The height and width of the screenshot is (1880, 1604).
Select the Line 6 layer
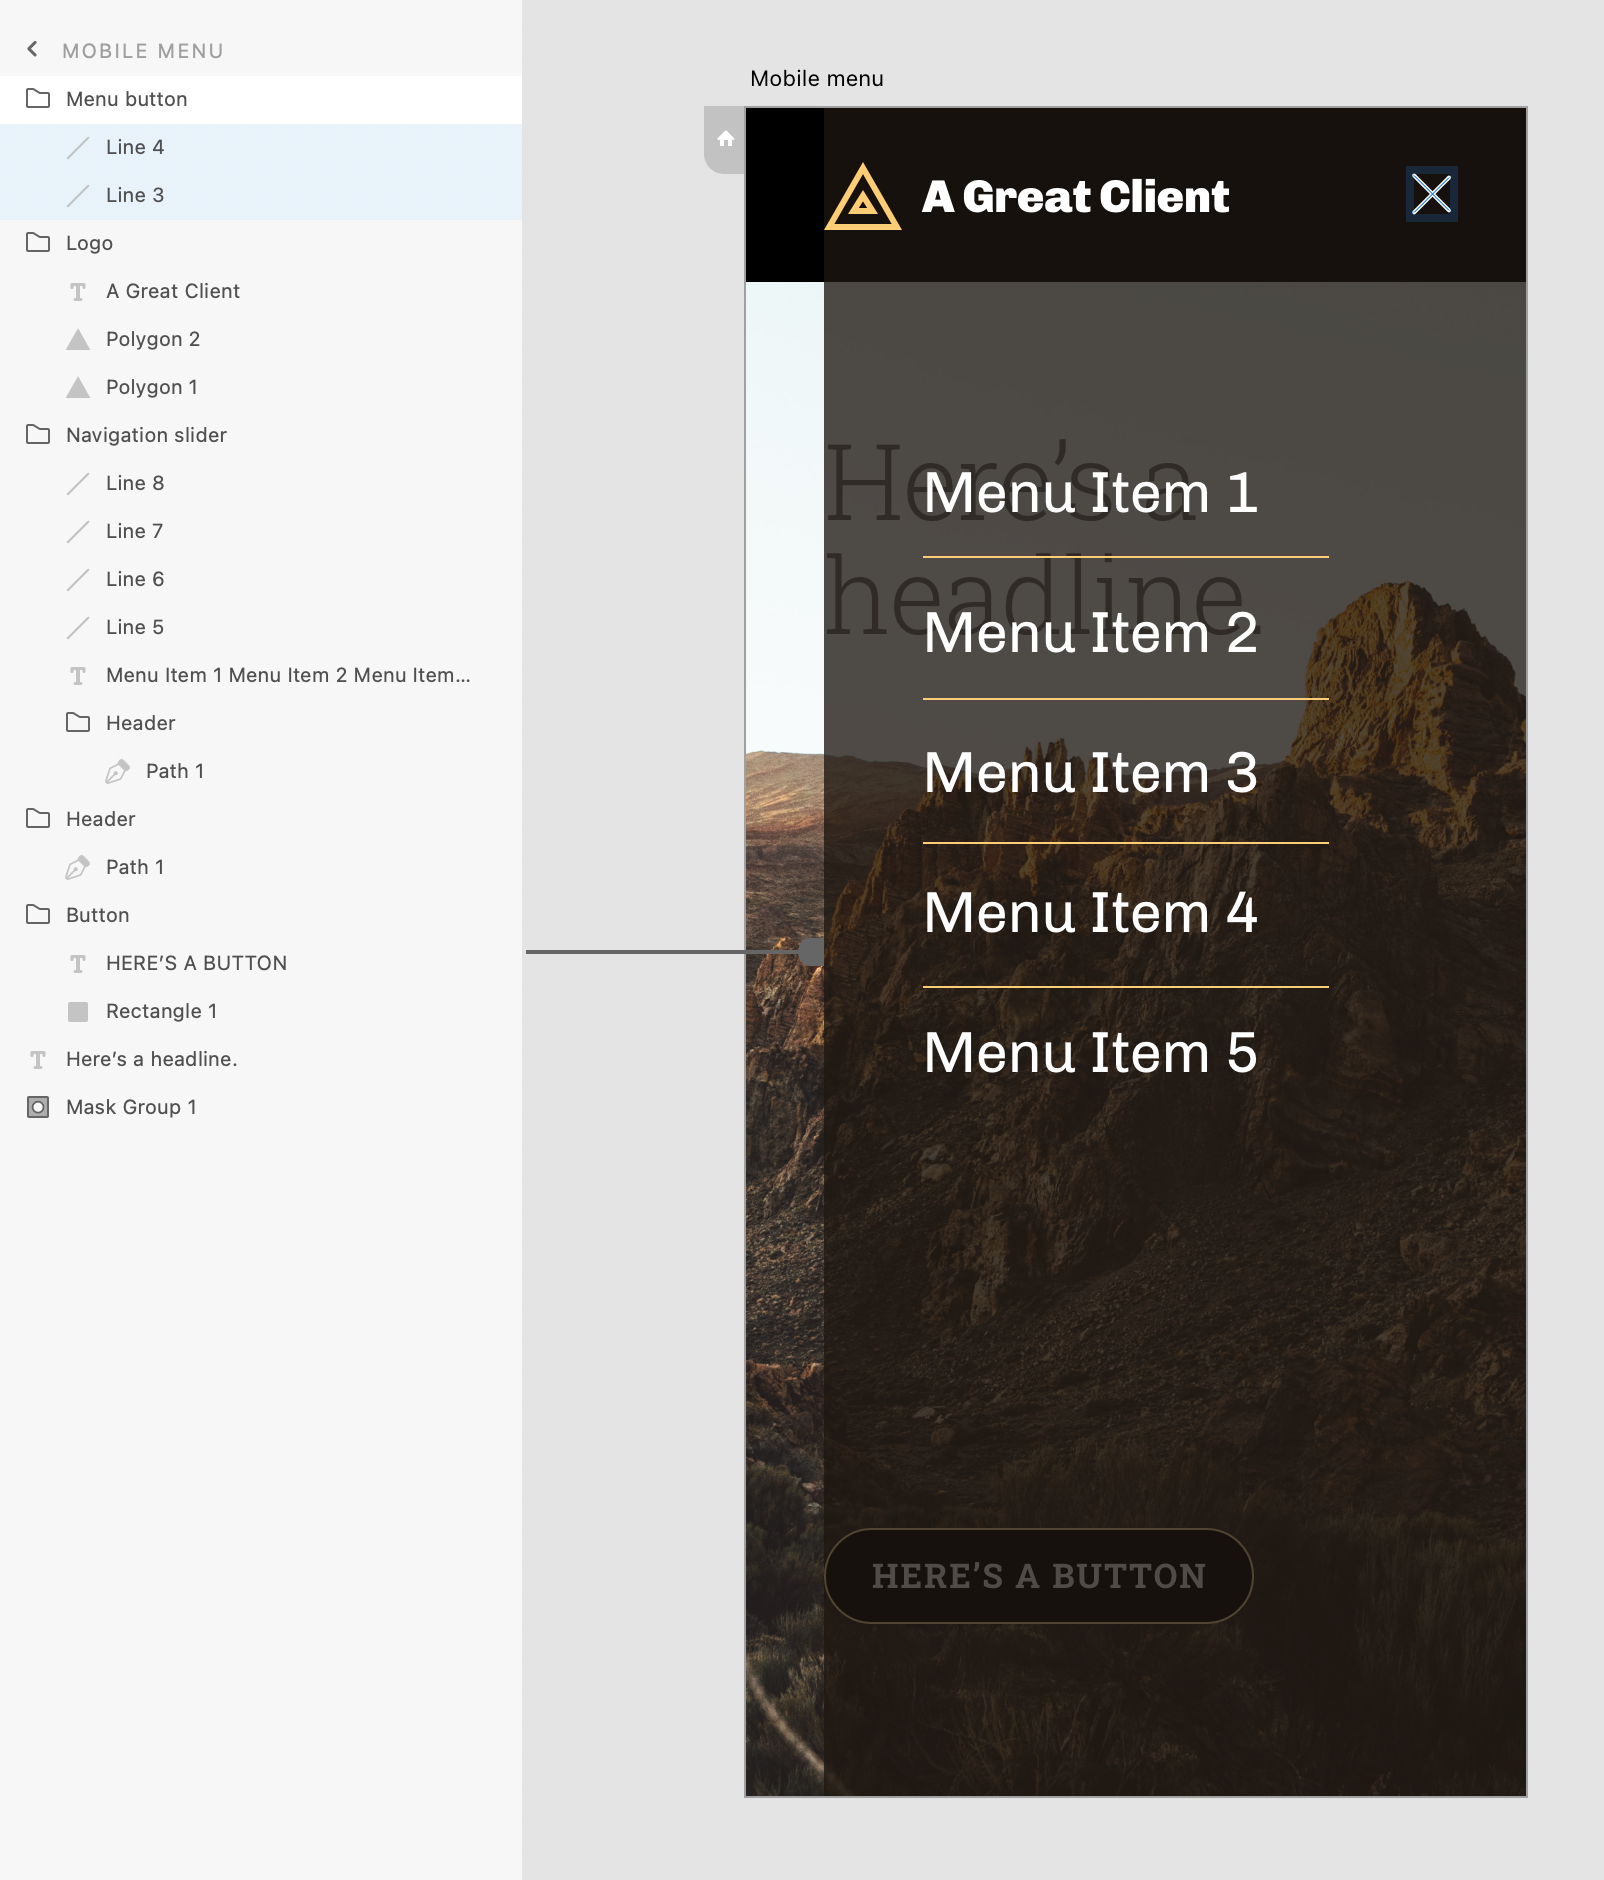[x=261, y=579]
